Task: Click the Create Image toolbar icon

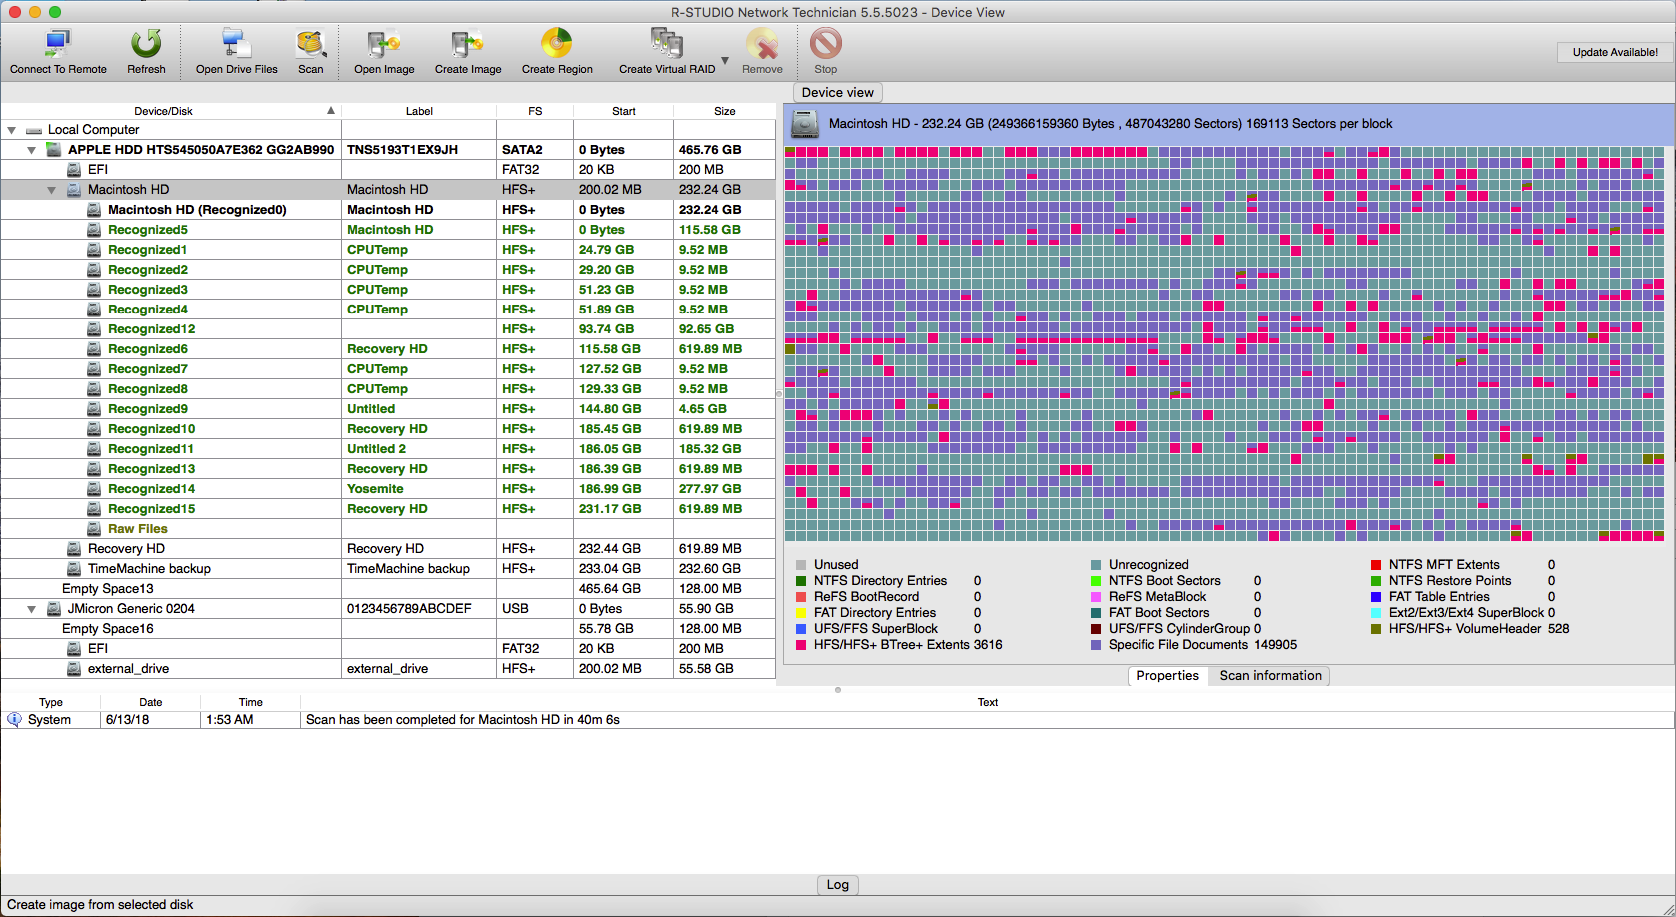Action: tap(468, 44)
